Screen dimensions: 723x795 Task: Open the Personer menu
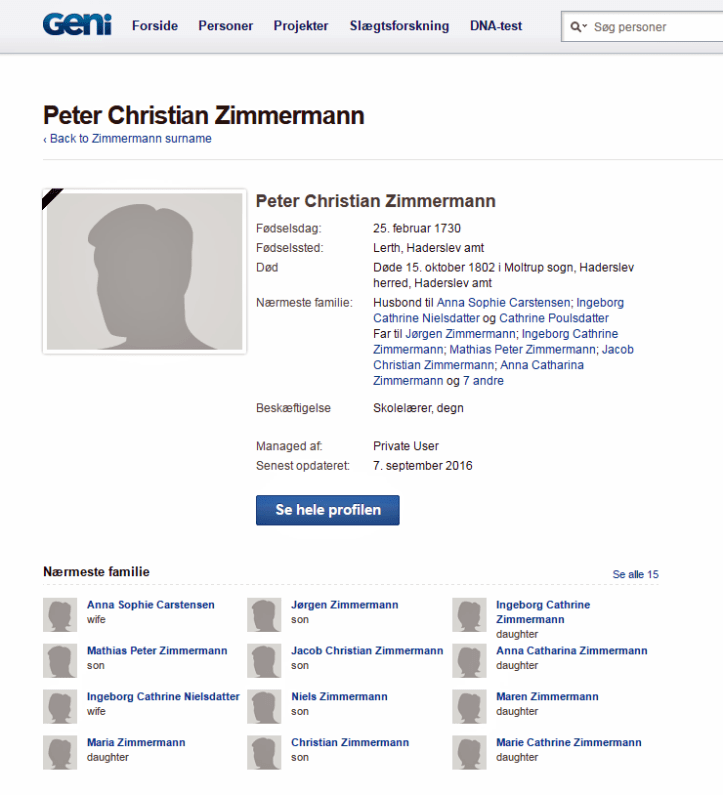[x=225, y=26]
